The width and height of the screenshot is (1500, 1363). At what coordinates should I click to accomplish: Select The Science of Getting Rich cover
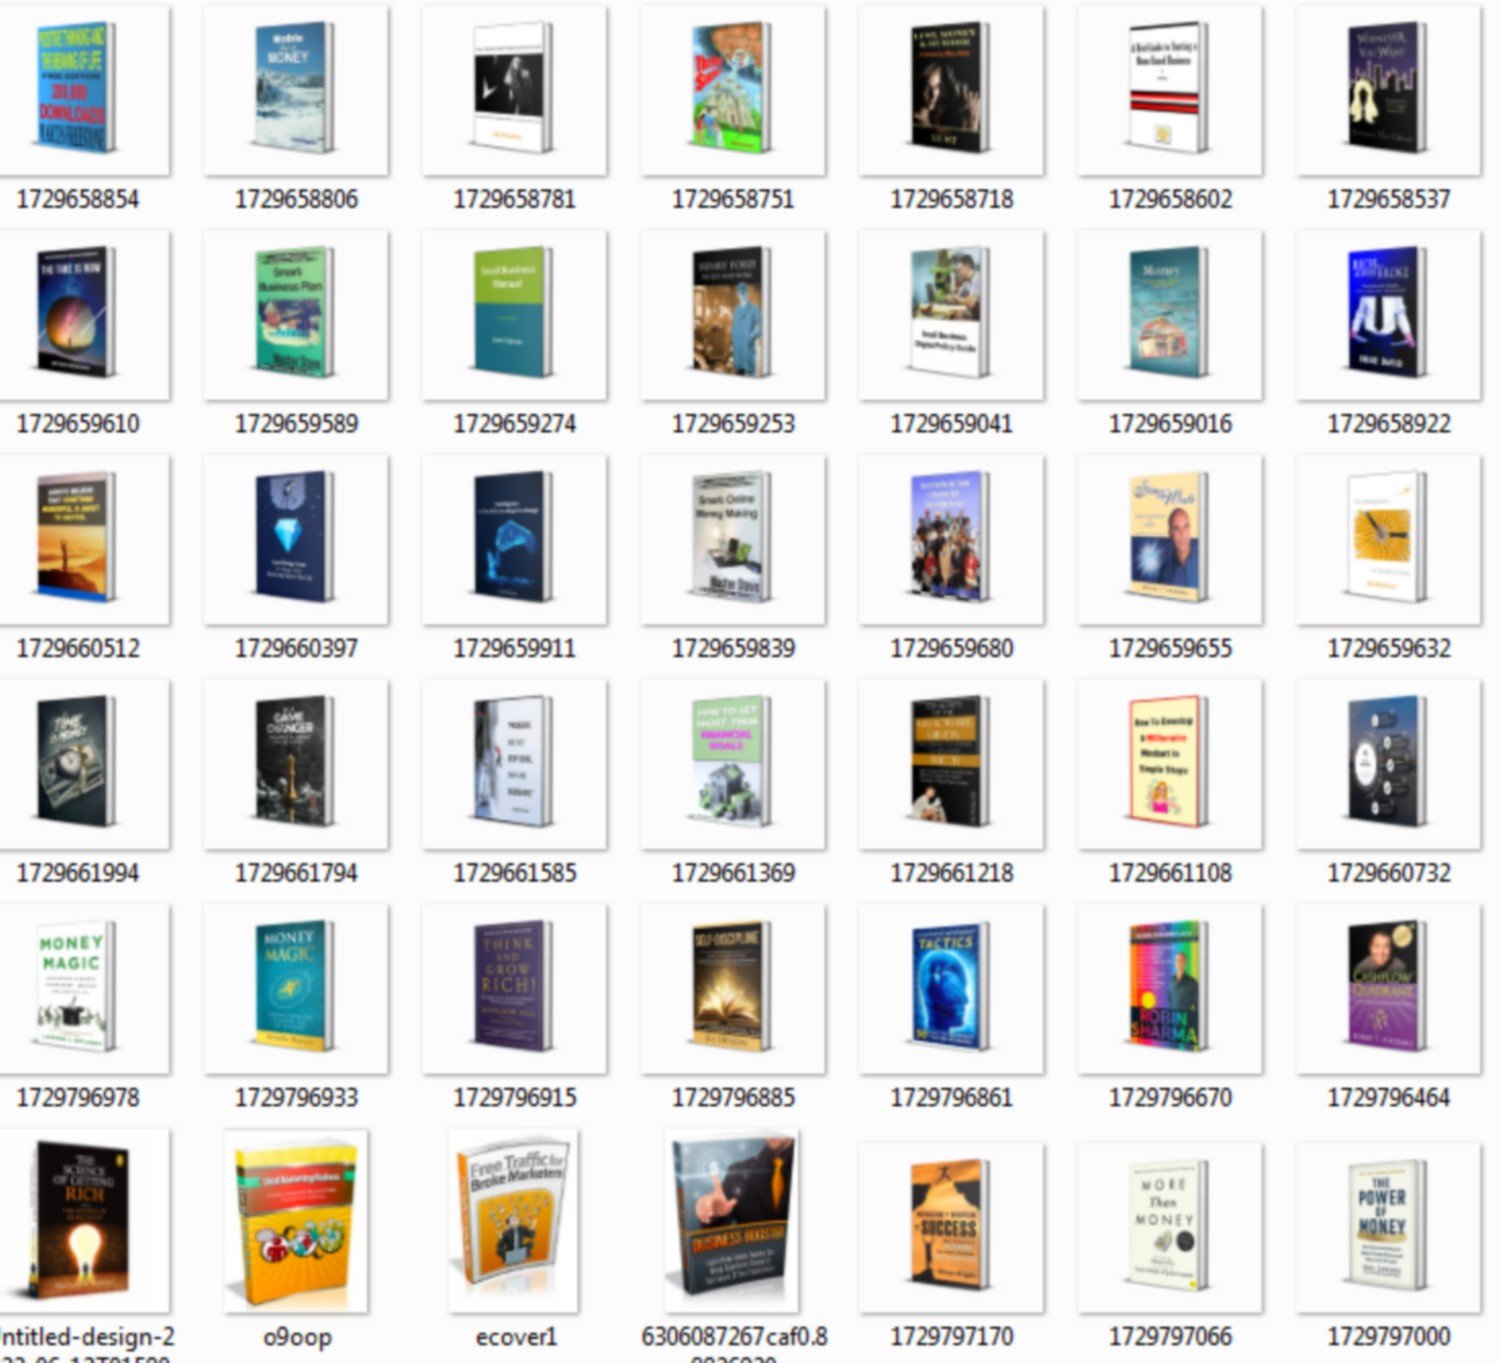point(80,1220)
